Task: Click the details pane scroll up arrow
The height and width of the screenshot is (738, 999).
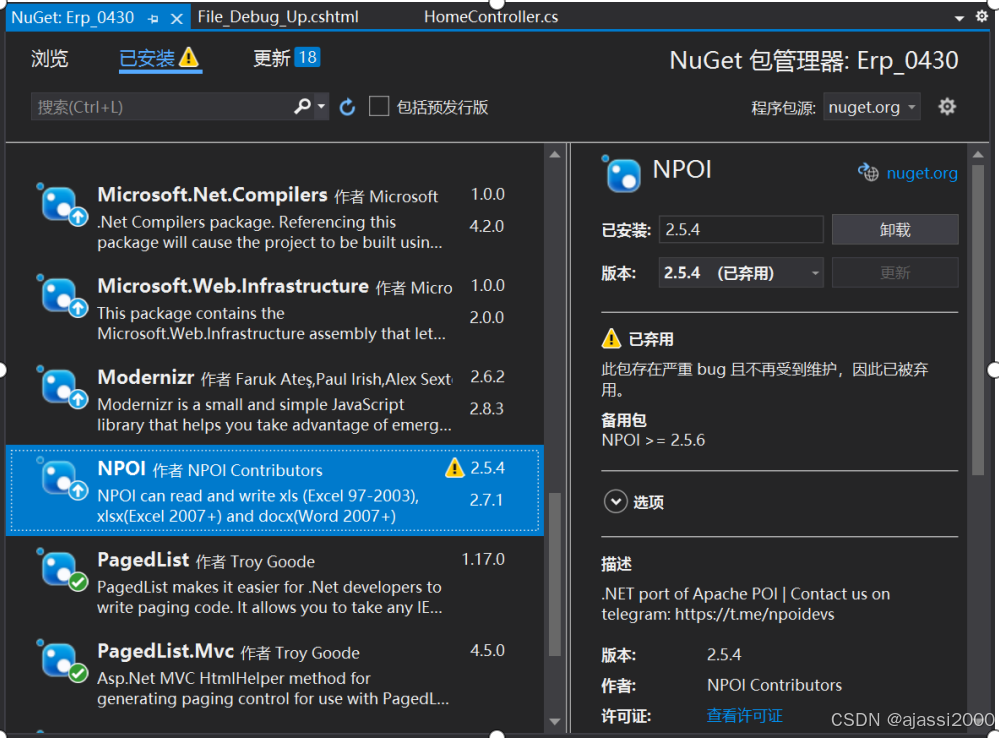Action: pos(978,155)
